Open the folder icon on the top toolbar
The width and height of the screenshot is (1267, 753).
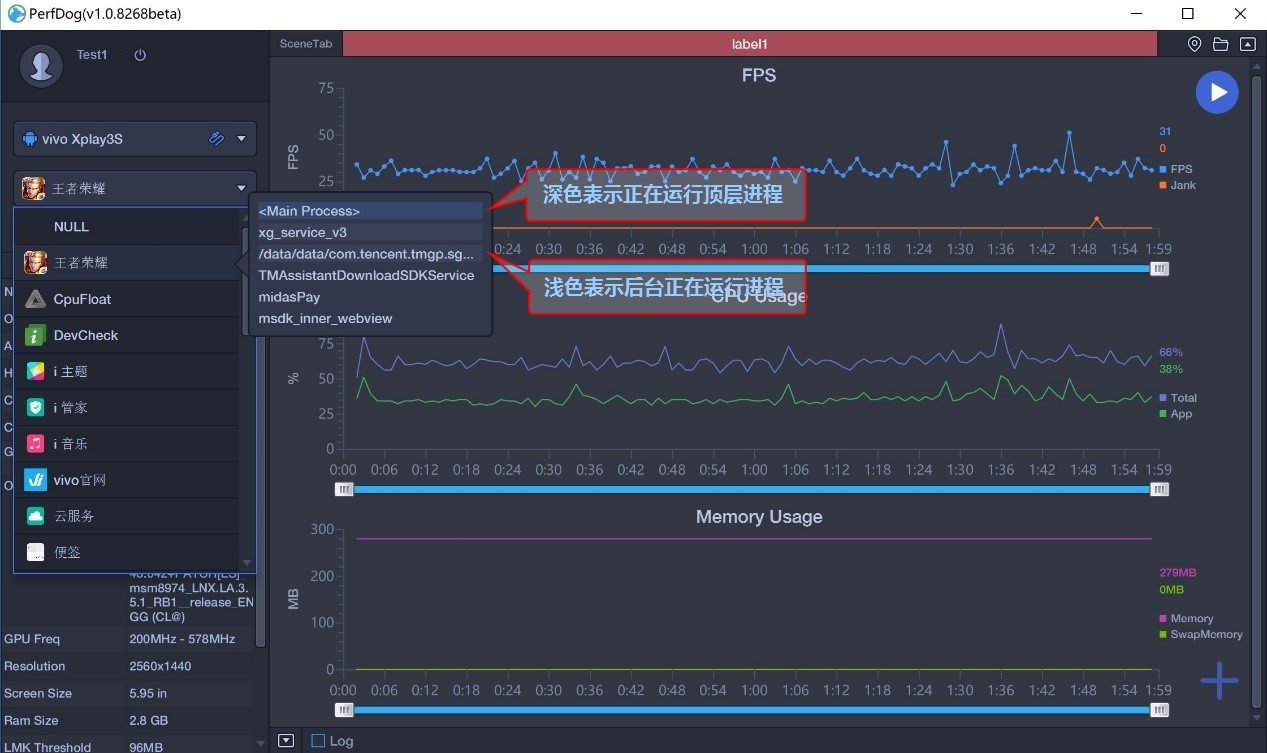1220,43
